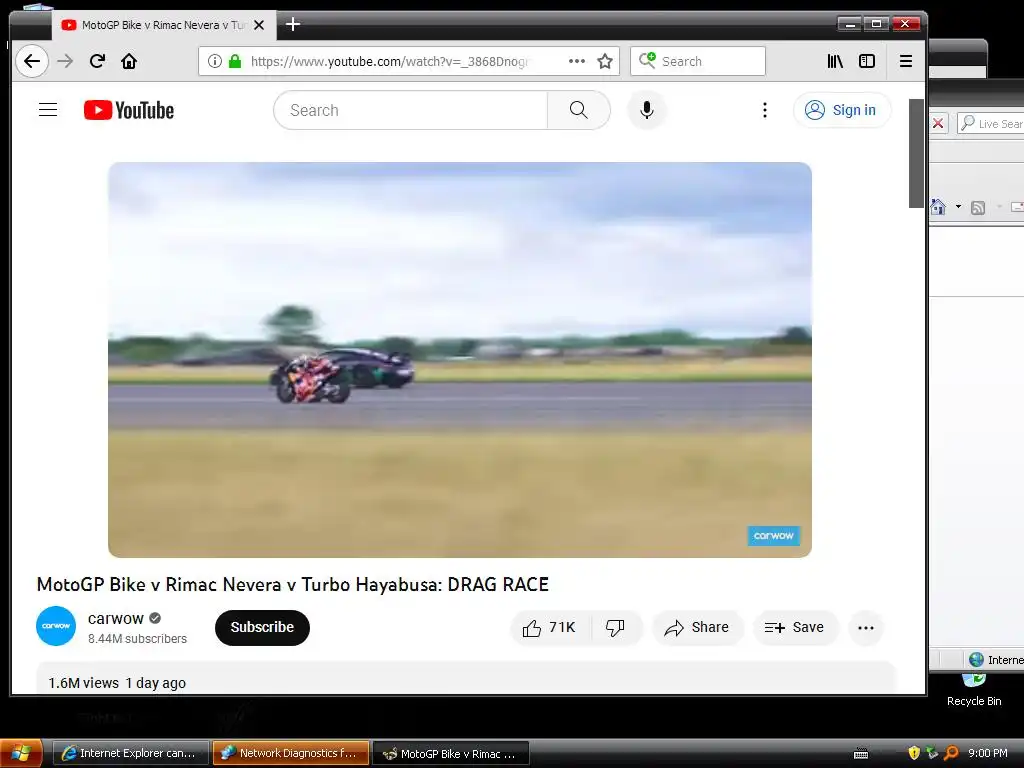1024x768 pixels.
Task: Click the Internet zone in Internet Explorer status bar
Action: 995,660
